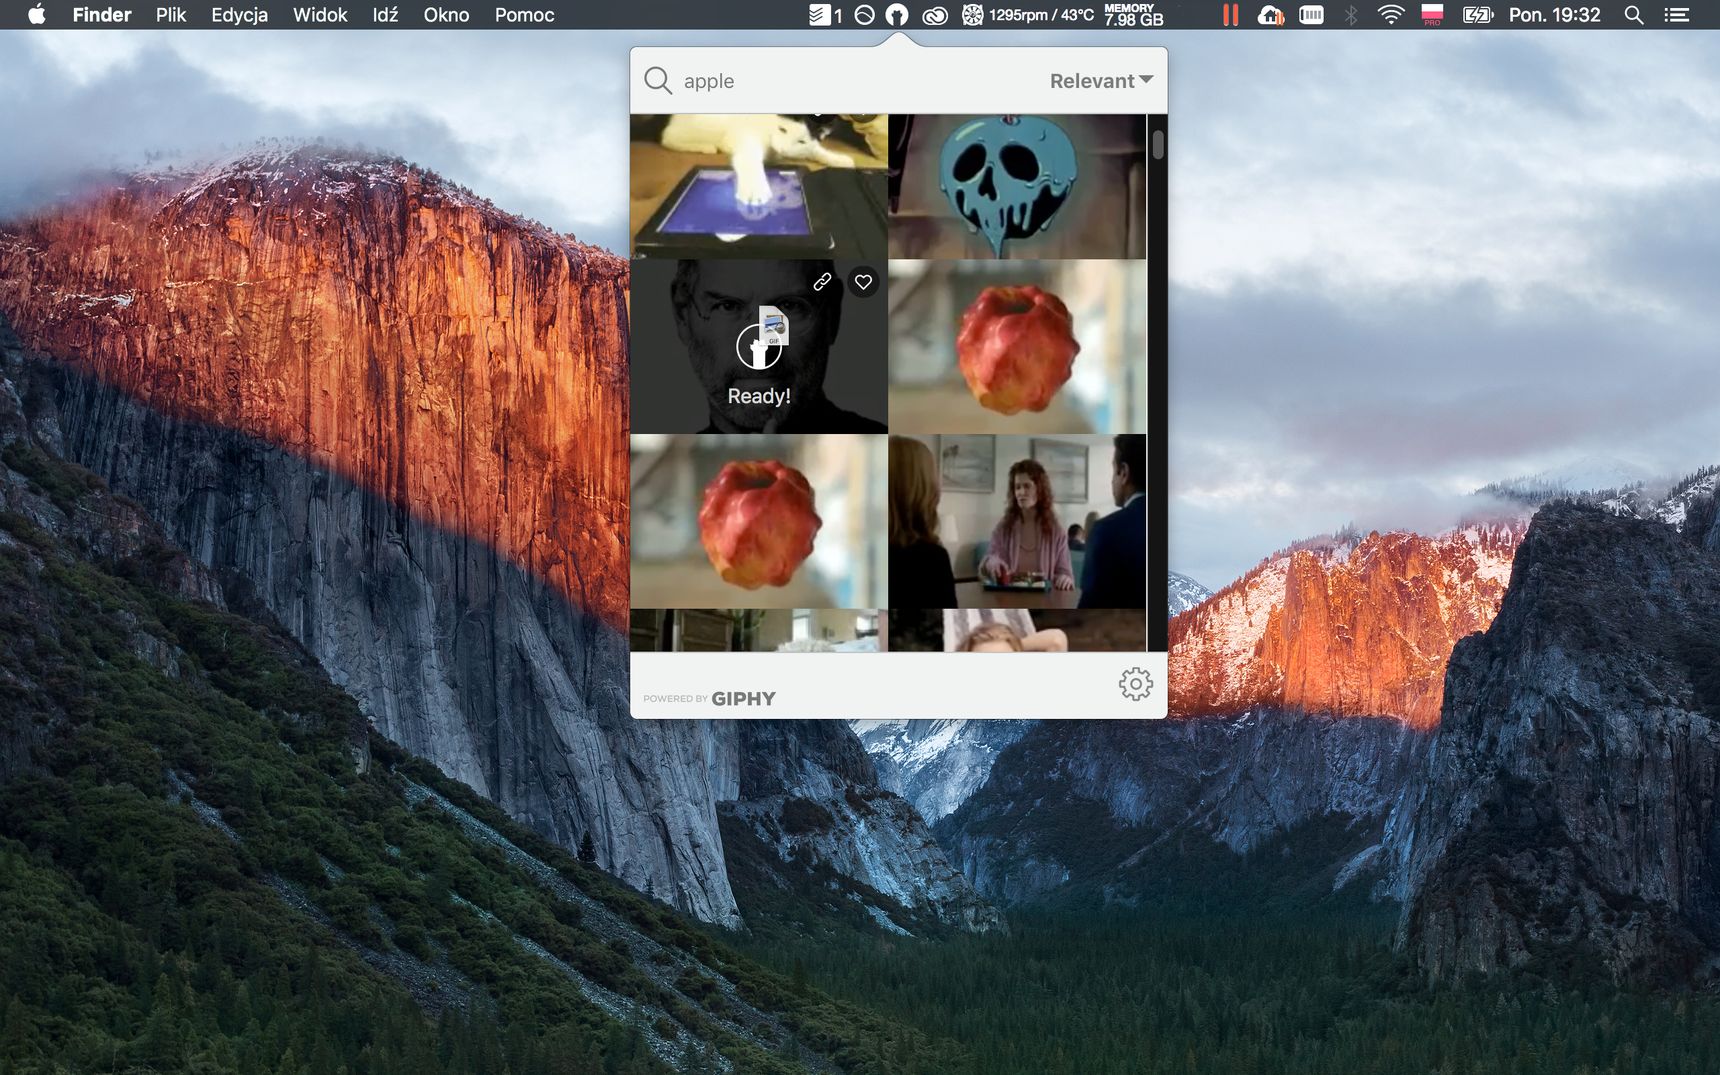This screenshot has height=1075, width=1720.
Task: Open Spotlight search in menu bar
Action: pos(1634,15)
